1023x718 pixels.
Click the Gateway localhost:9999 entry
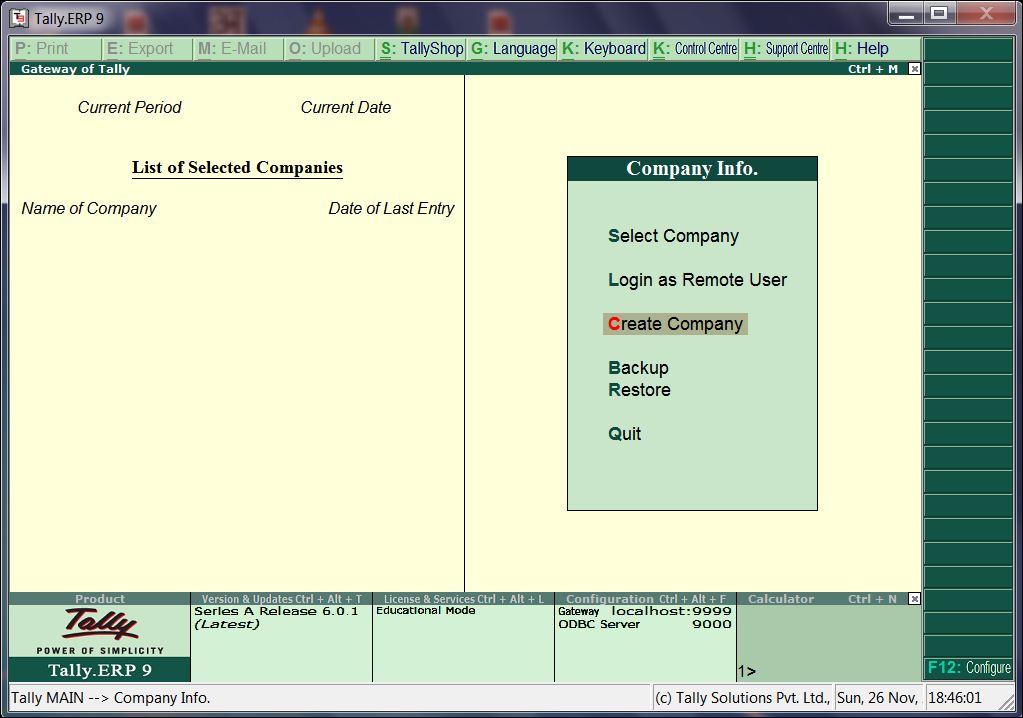pos(645,612)
